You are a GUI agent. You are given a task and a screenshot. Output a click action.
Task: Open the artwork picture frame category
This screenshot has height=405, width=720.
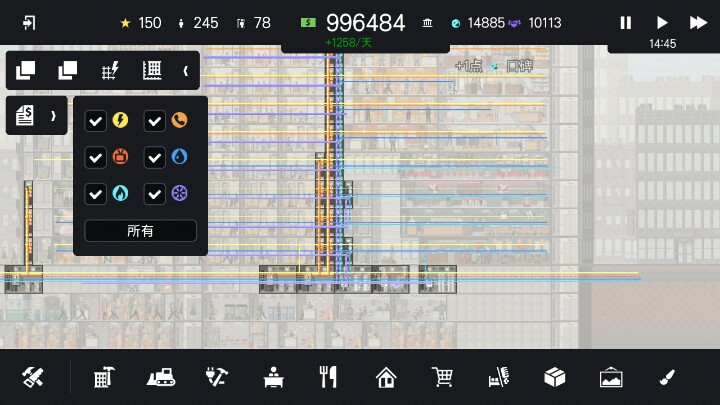coord(611,377)
